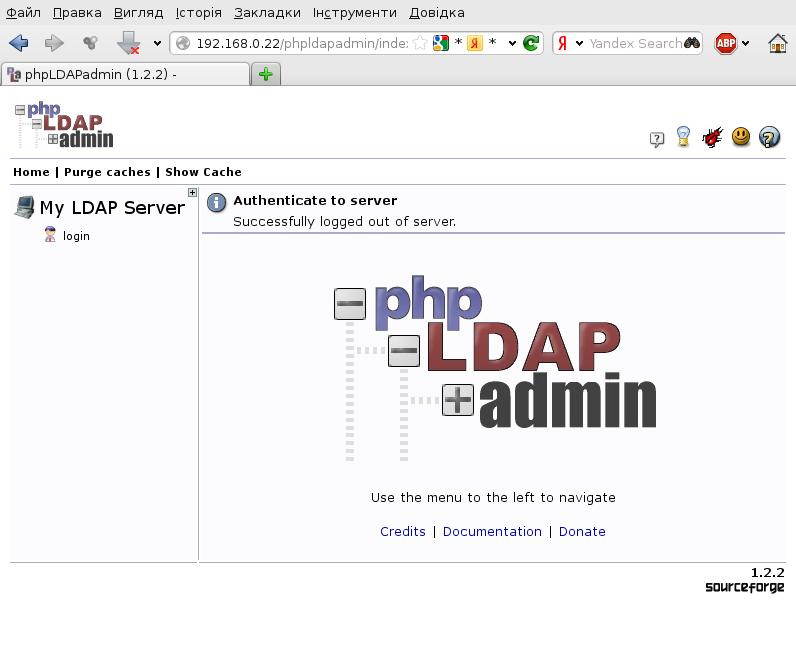Select My LDAP Server tree entry
The height and width of the screenshot is (668, 796).
point(112,208)
